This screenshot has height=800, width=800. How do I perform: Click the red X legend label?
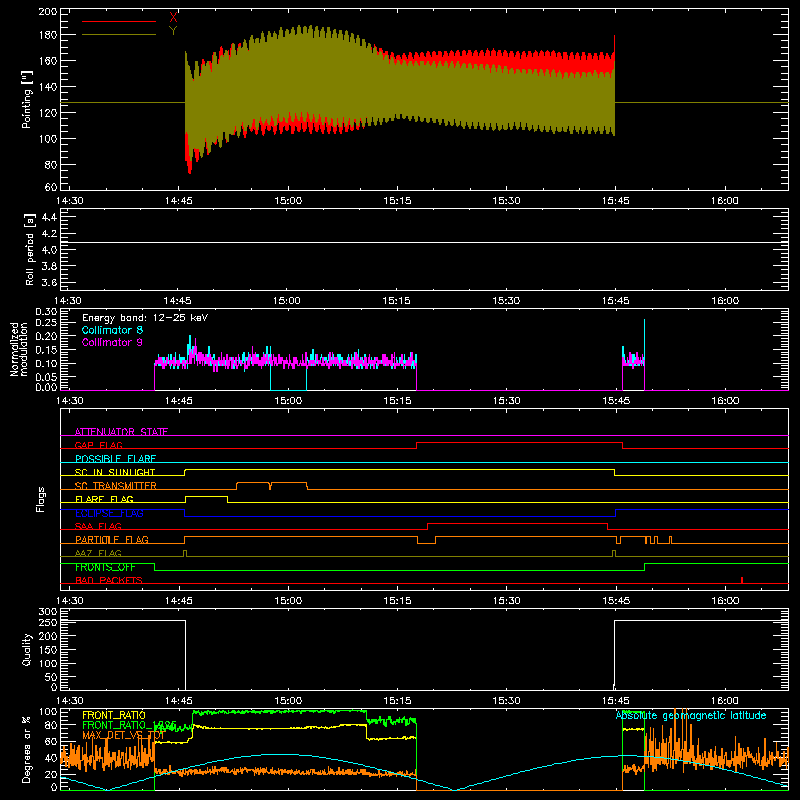(173, 18)
